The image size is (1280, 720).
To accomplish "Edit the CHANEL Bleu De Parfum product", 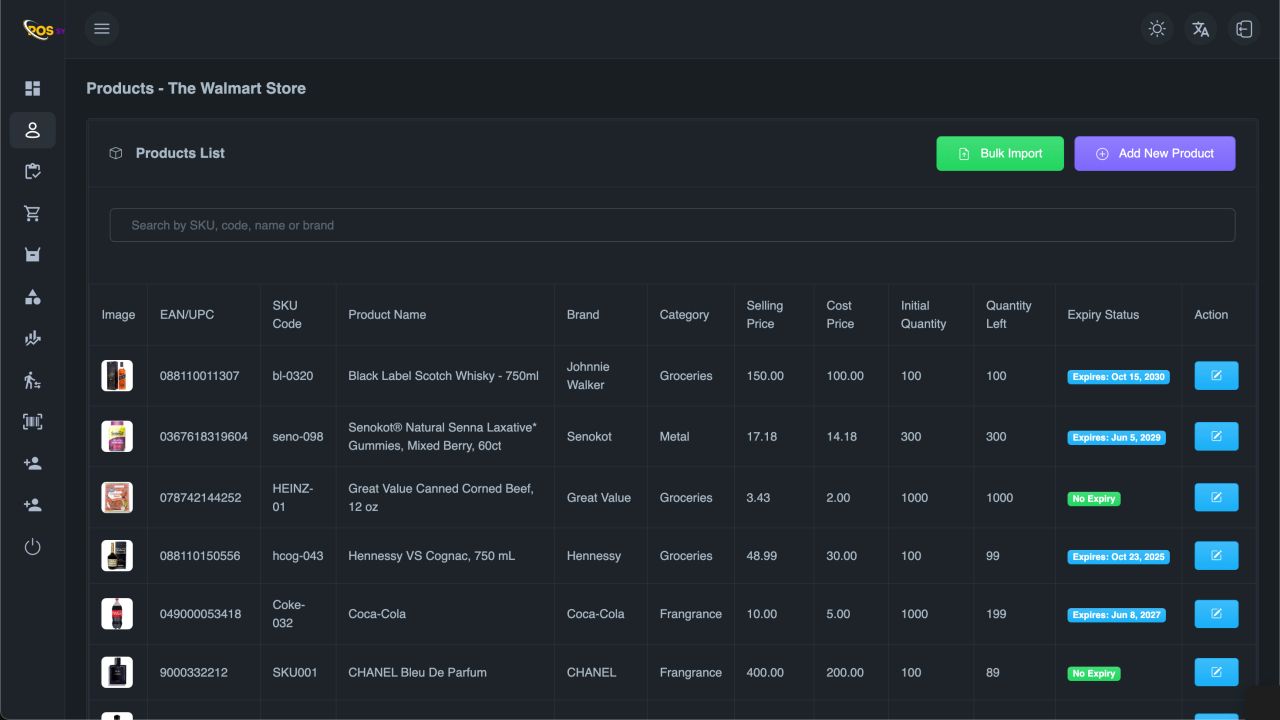I will tap(1216, 672).
